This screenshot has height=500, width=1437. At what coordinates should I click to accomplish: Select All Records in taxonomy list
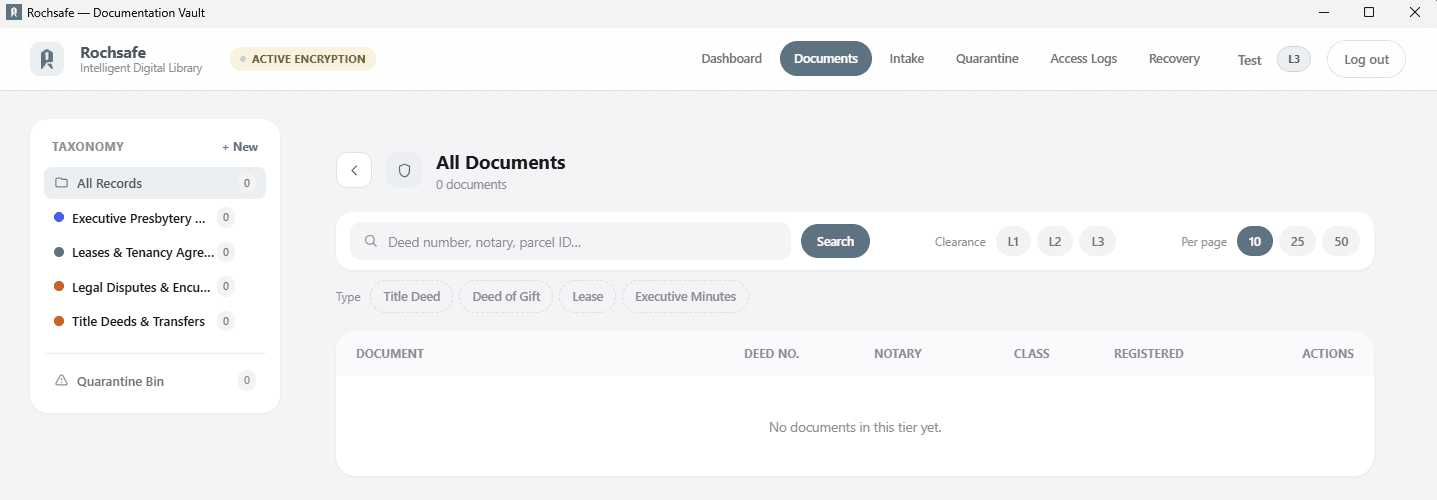click(155, 183)
